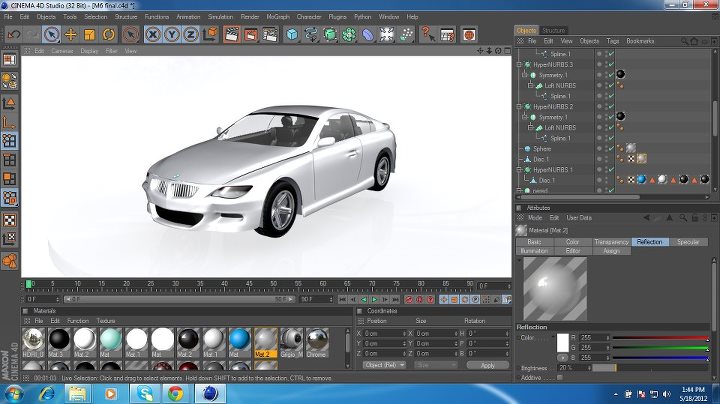Image resolution: width=720 pixels, height=404 pixels.
Task: Adjust the red R color slider
Action: (660, 338)
